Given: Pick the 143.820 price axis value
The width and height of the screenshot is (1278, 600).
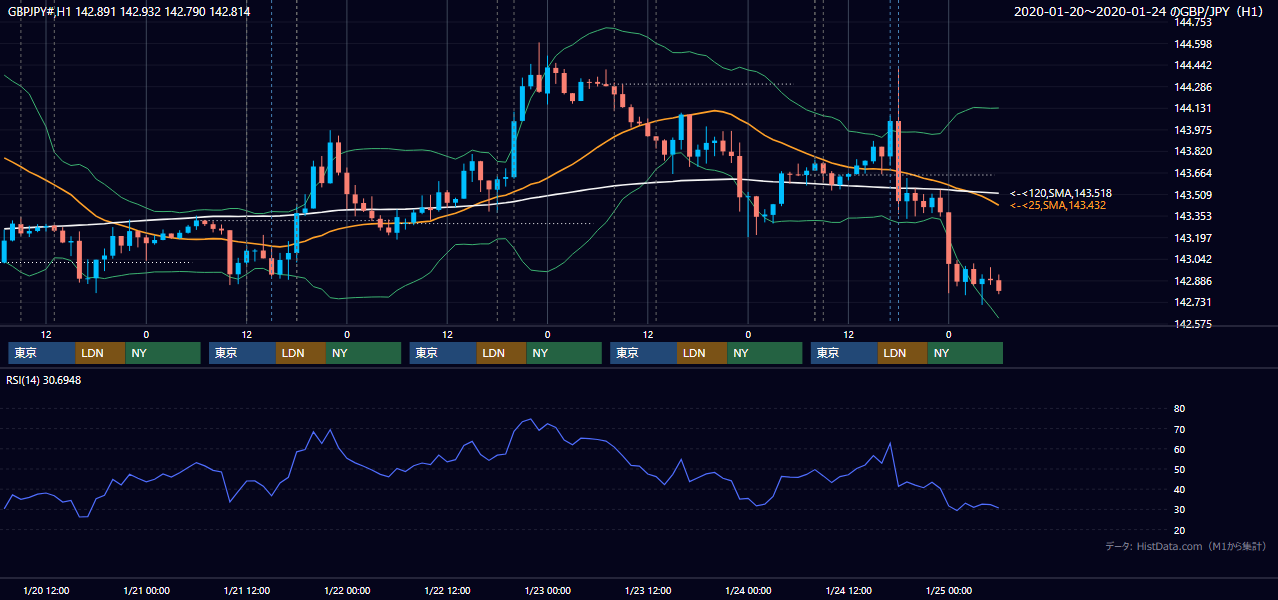Looking at the screenshot, I should (1194, 152).
